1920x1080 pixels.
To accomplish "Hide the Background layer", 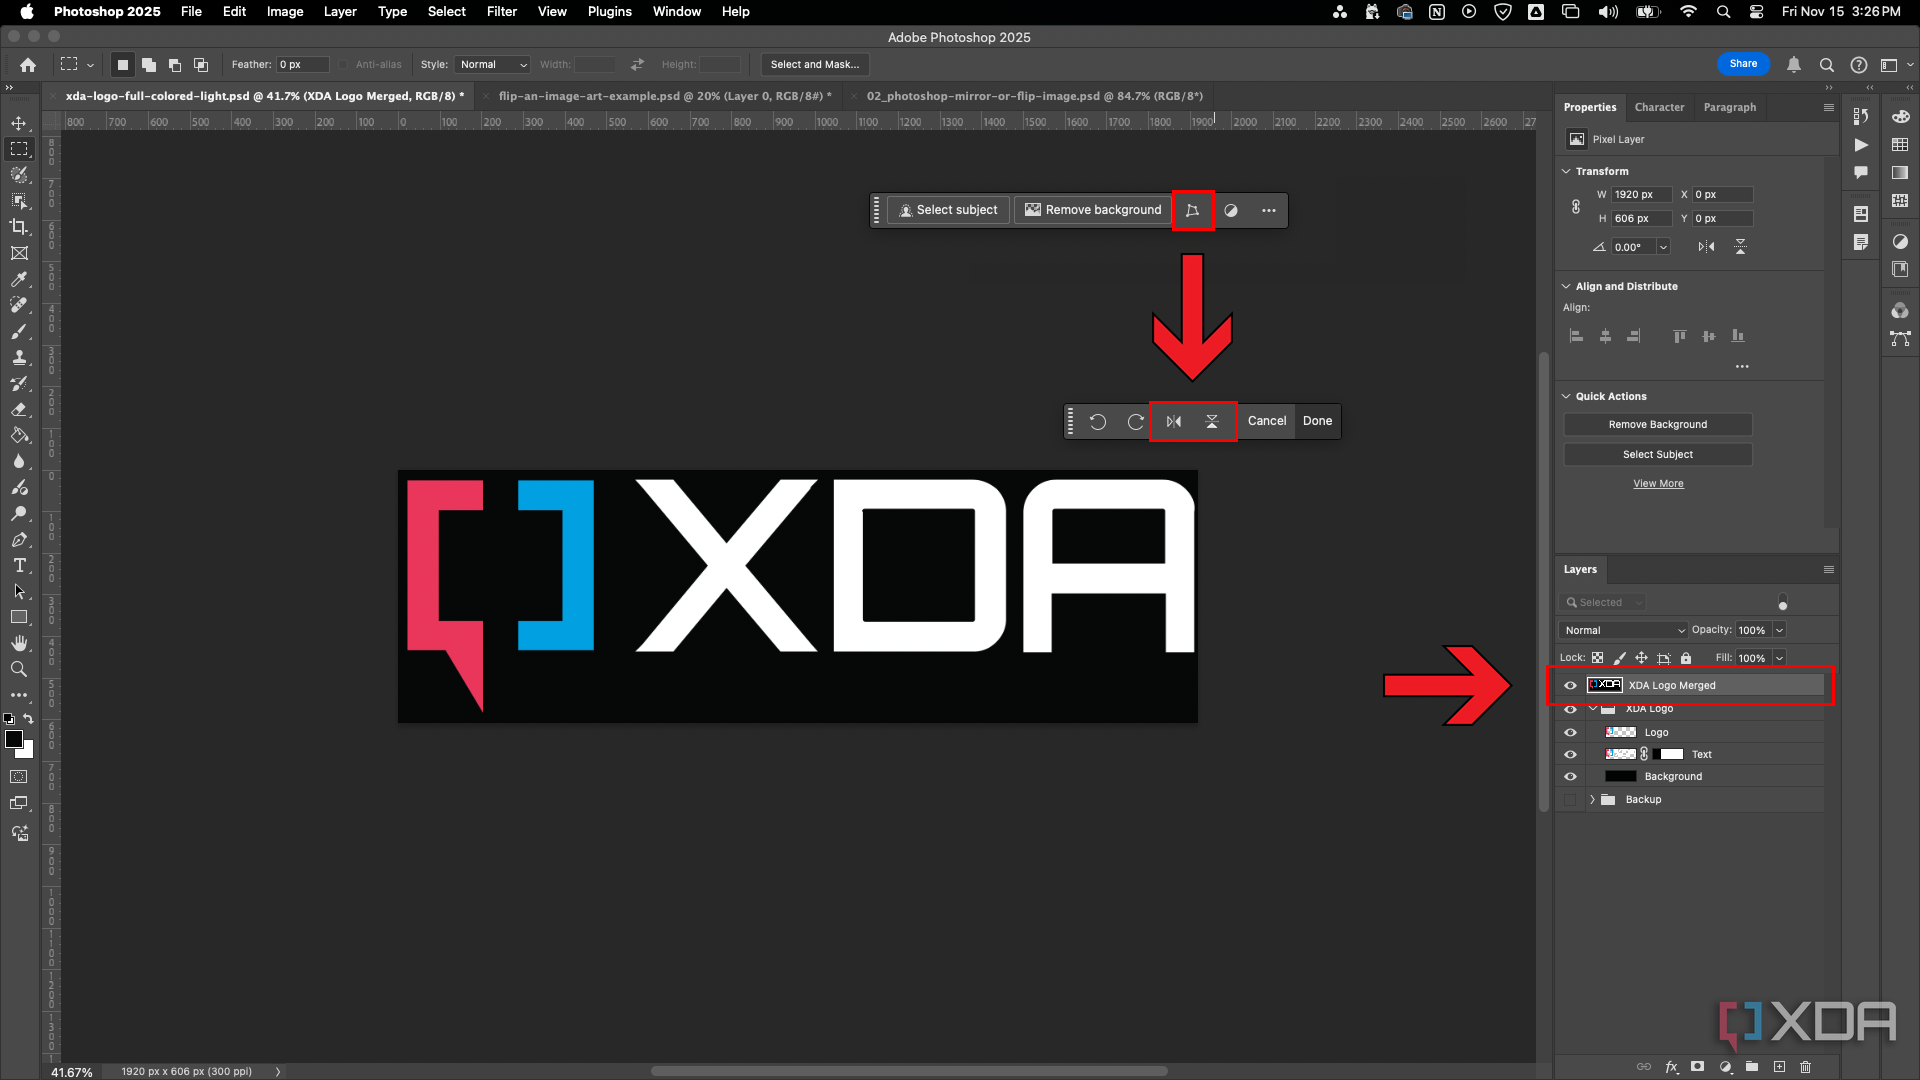I will [1570, 777].
